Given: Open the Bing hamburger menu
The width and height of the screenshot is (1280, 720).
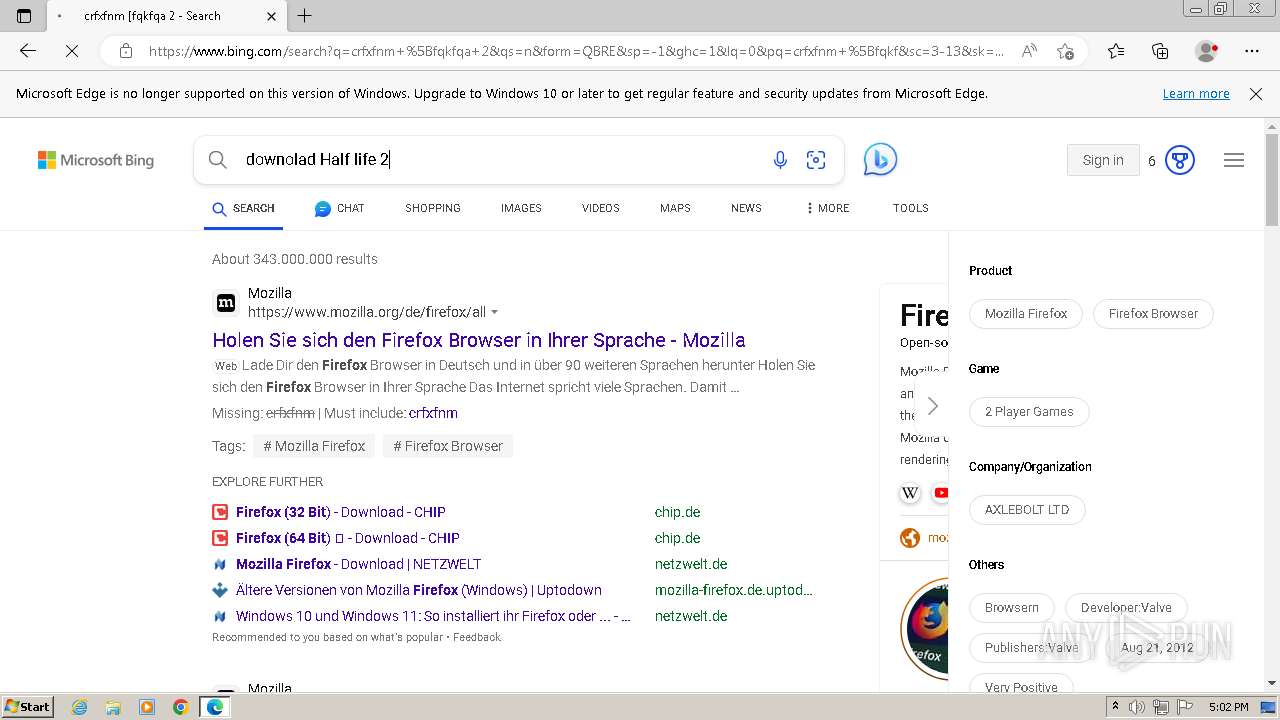Looking at the screenshot, I should click(1234, 160).
